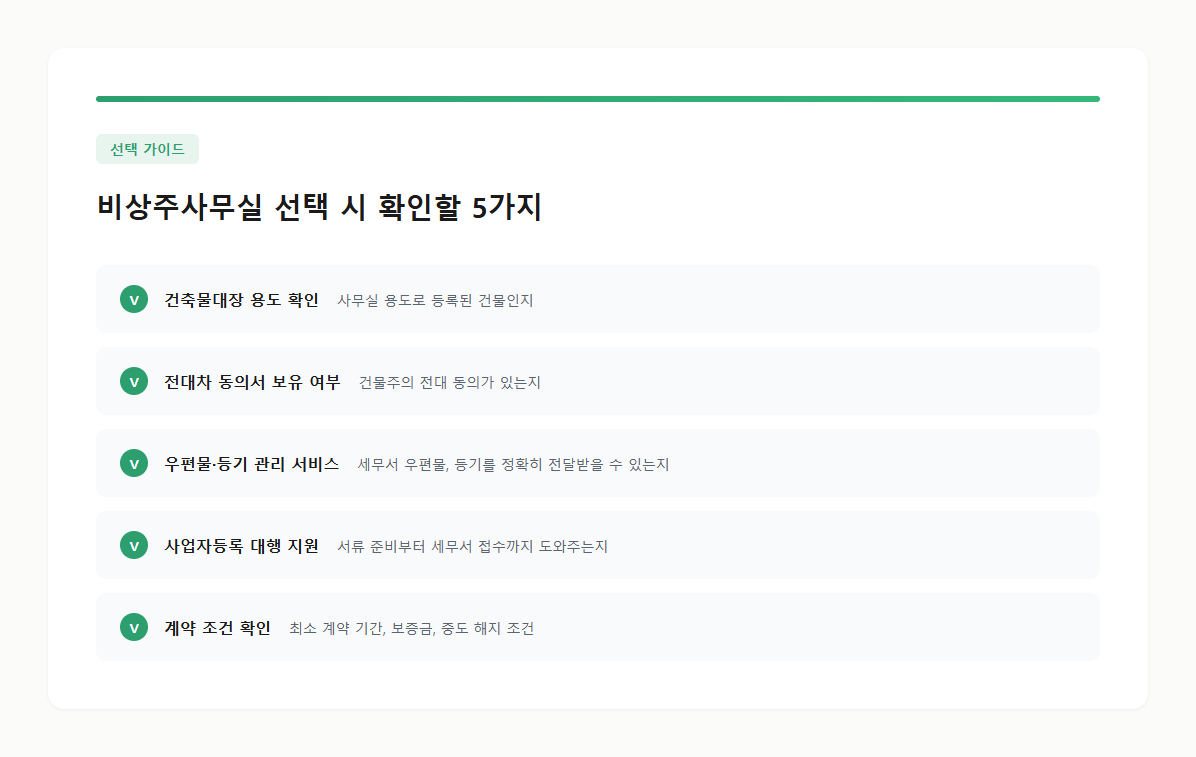Image resolution: width=1196 pixels, height=757 pixels.
Task: Click the green check icon on the third checklist row
Action: pyautogui.click(x=134, y=463)
